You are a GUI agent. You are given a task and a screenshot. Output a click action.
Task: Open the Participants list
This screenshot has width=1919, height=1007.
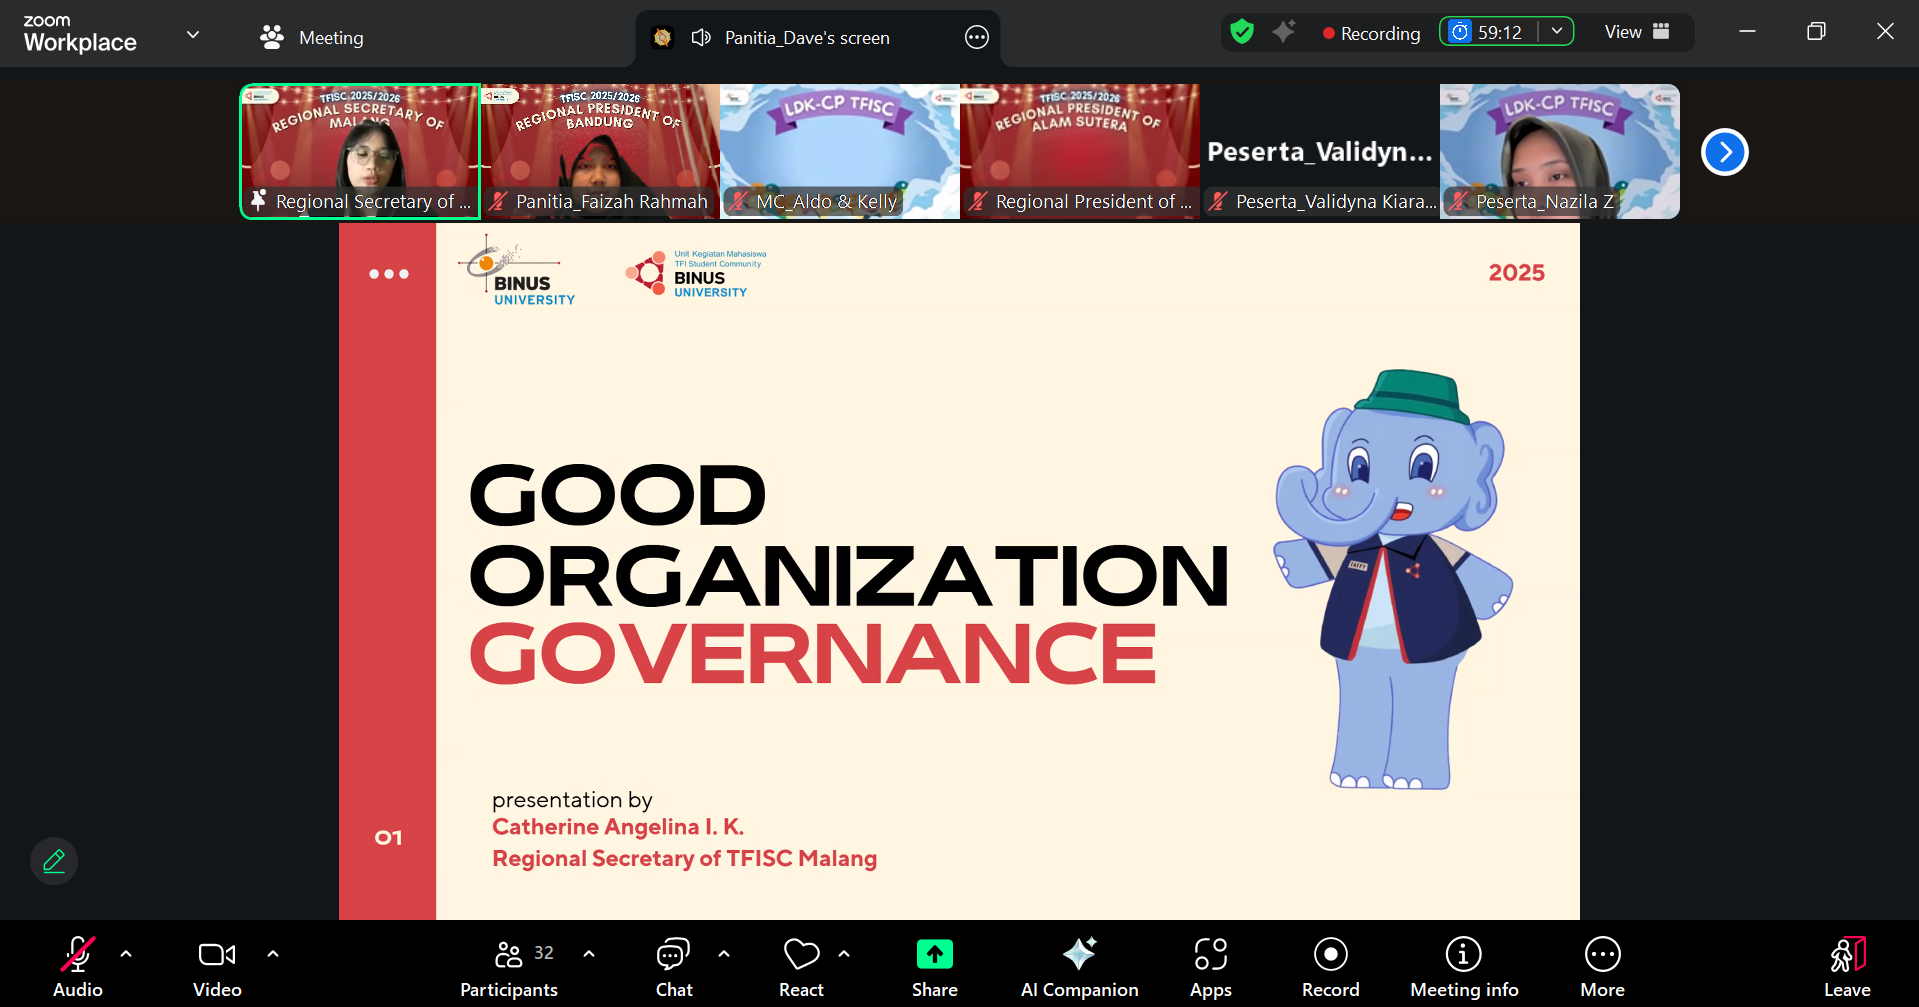[509, 966]
